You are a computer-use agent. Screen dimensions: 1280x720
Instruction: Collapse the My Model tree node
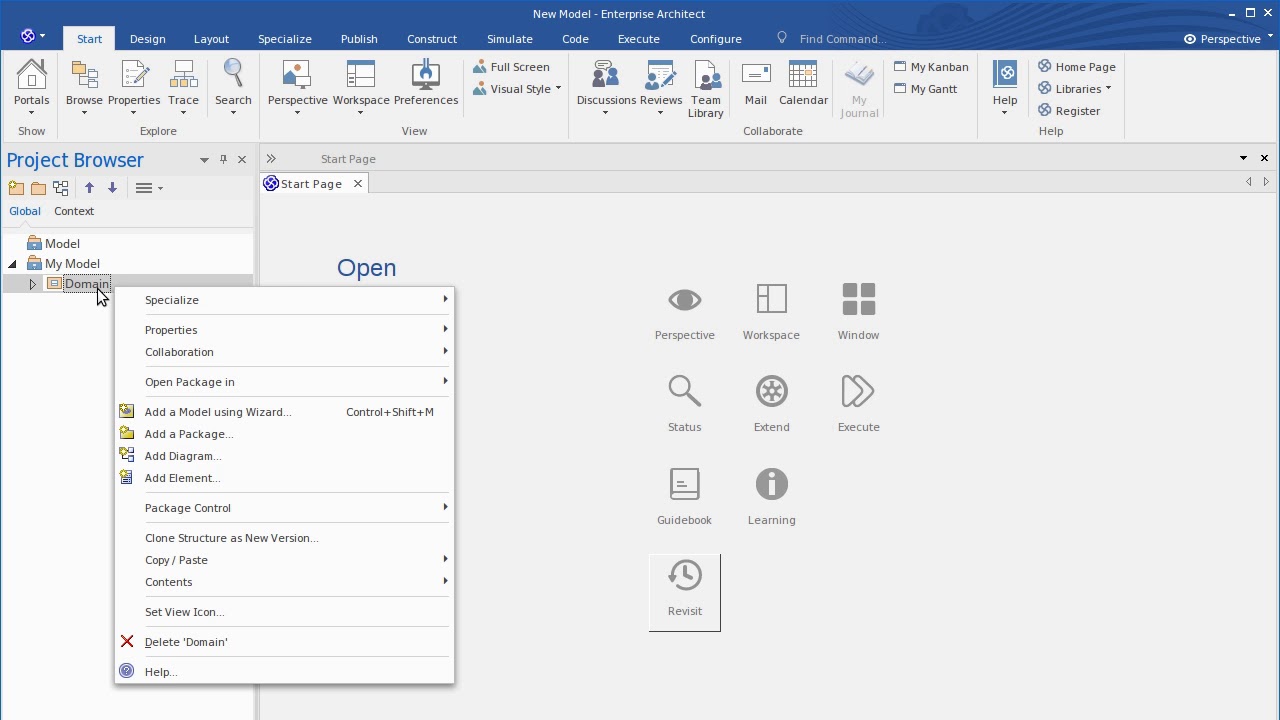click(12, 264)
